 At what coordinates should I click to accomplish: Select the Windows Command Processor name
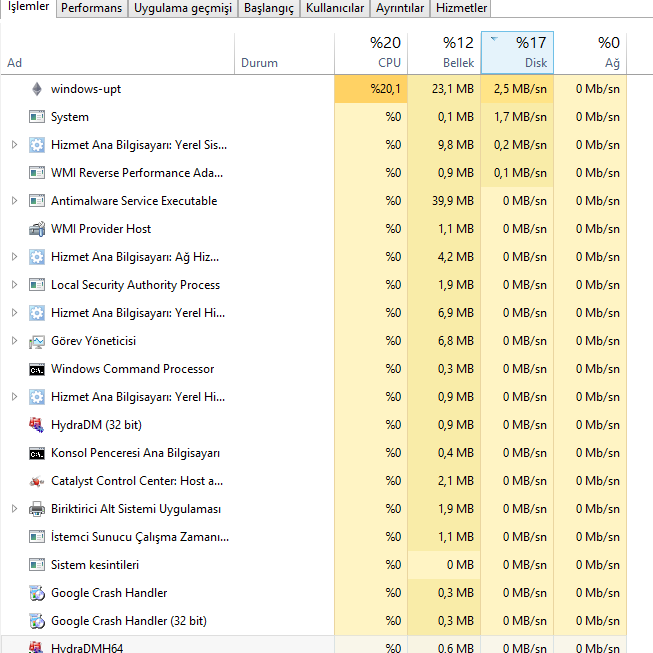tap(132, 369)
